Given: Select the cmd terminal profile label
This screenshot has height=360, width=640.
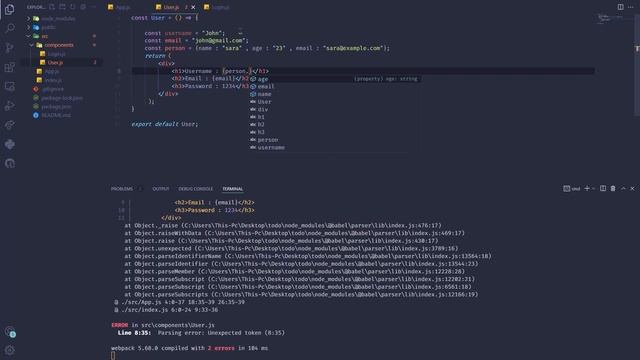Looking at the screenshot, I should (x=572, y=189).
